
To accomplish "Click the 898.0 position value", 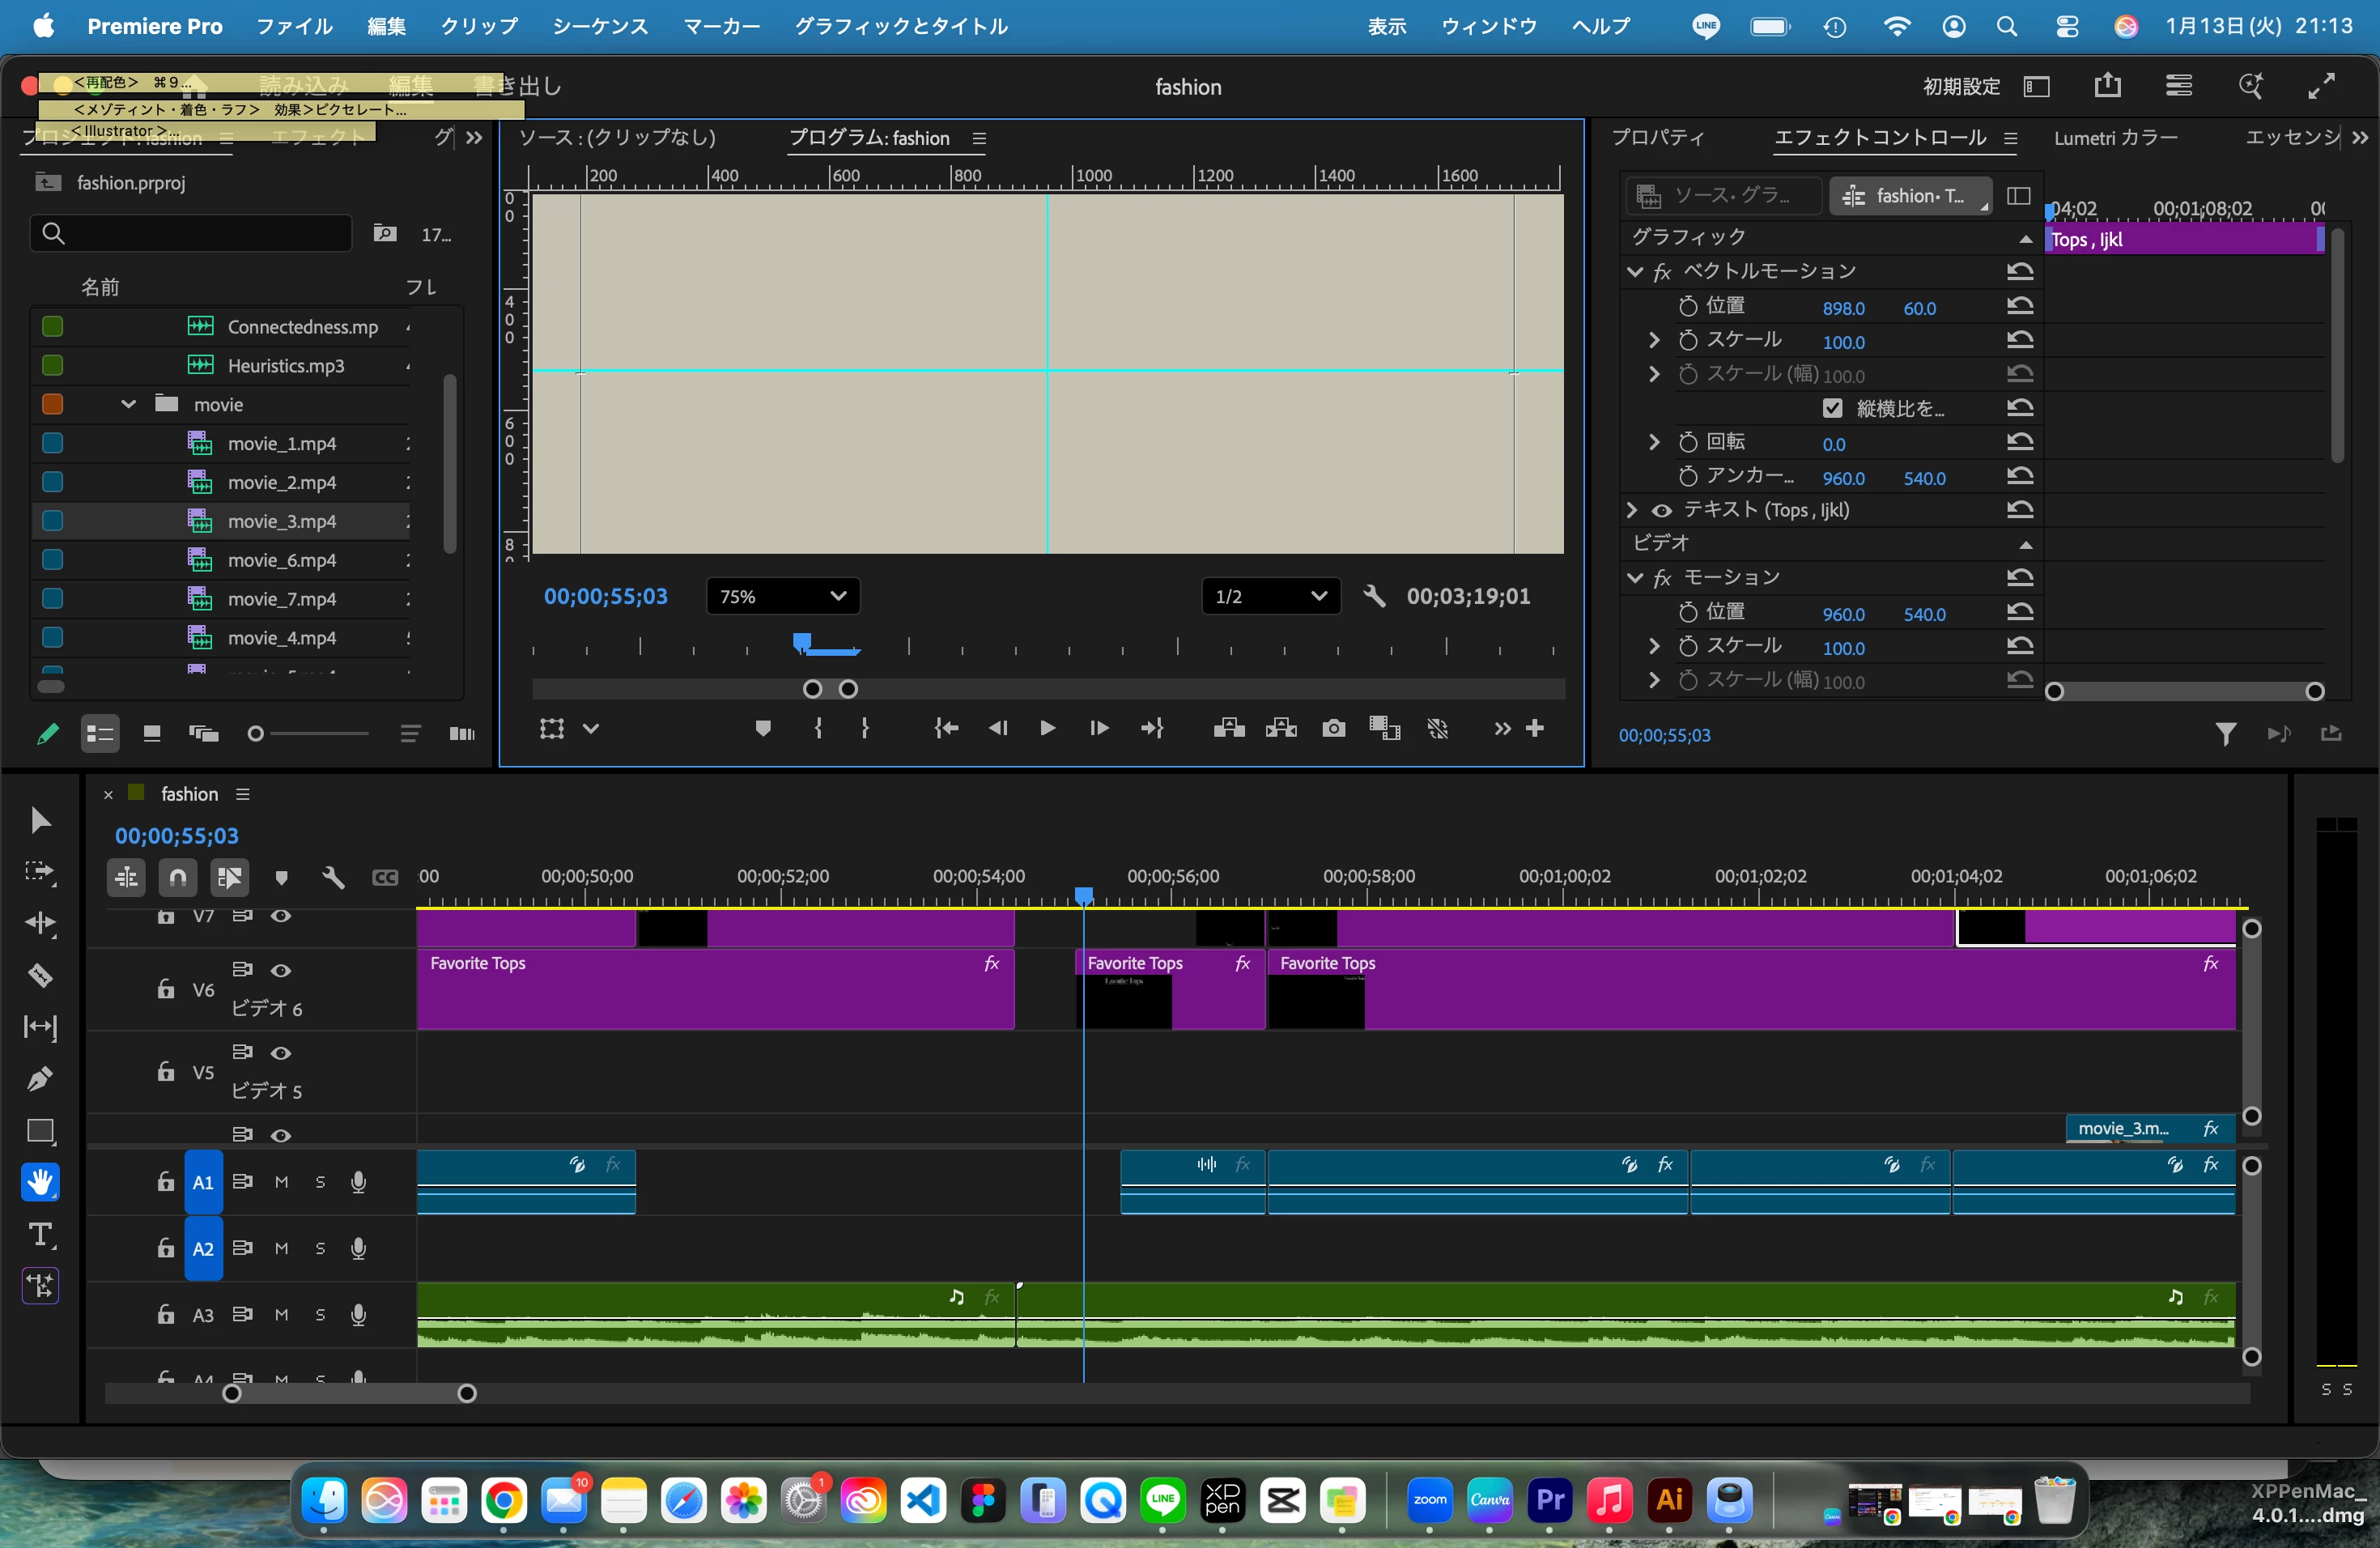I will (x=1843, y=308).
